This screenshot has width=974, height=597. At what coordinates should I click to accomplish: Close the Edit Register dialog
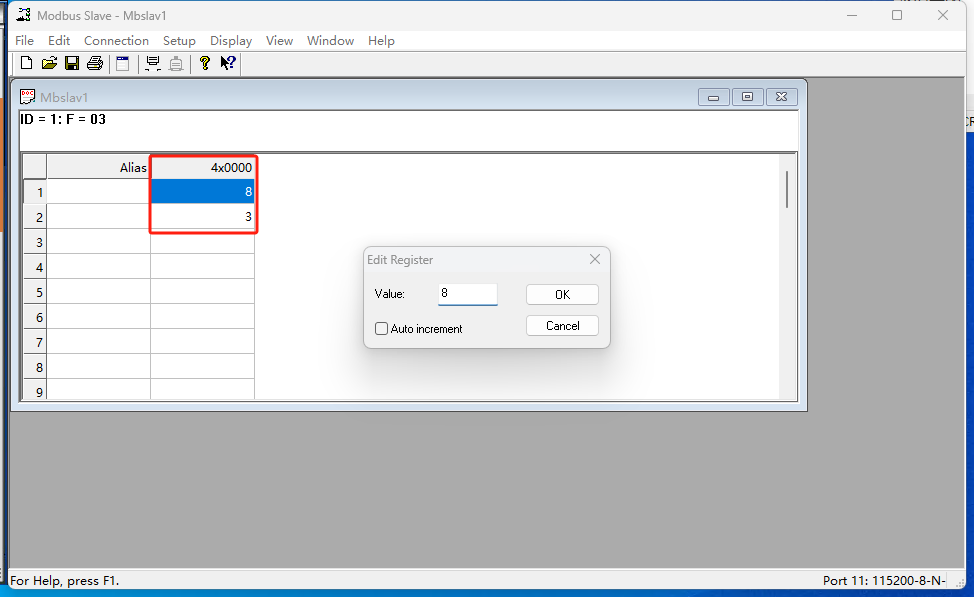[x=595, y=259]
